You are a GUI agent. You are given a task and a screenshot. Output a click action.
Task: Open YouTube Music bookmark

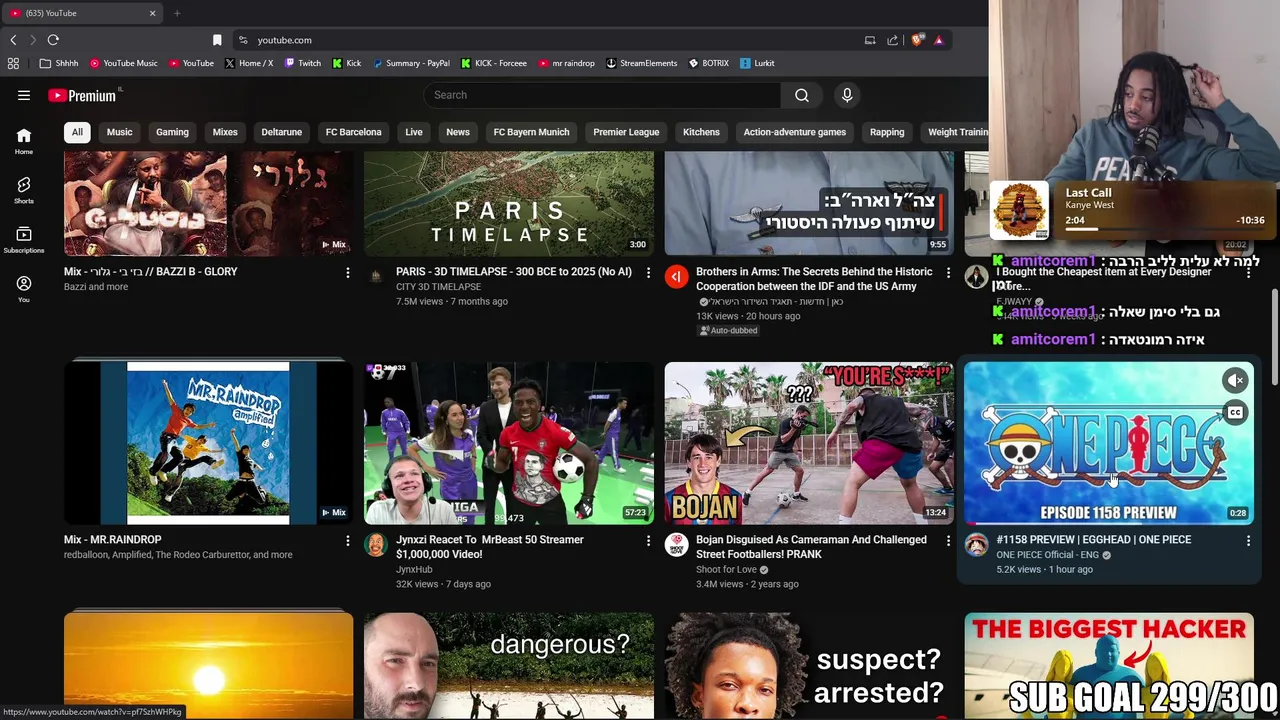tap(124, 63)
